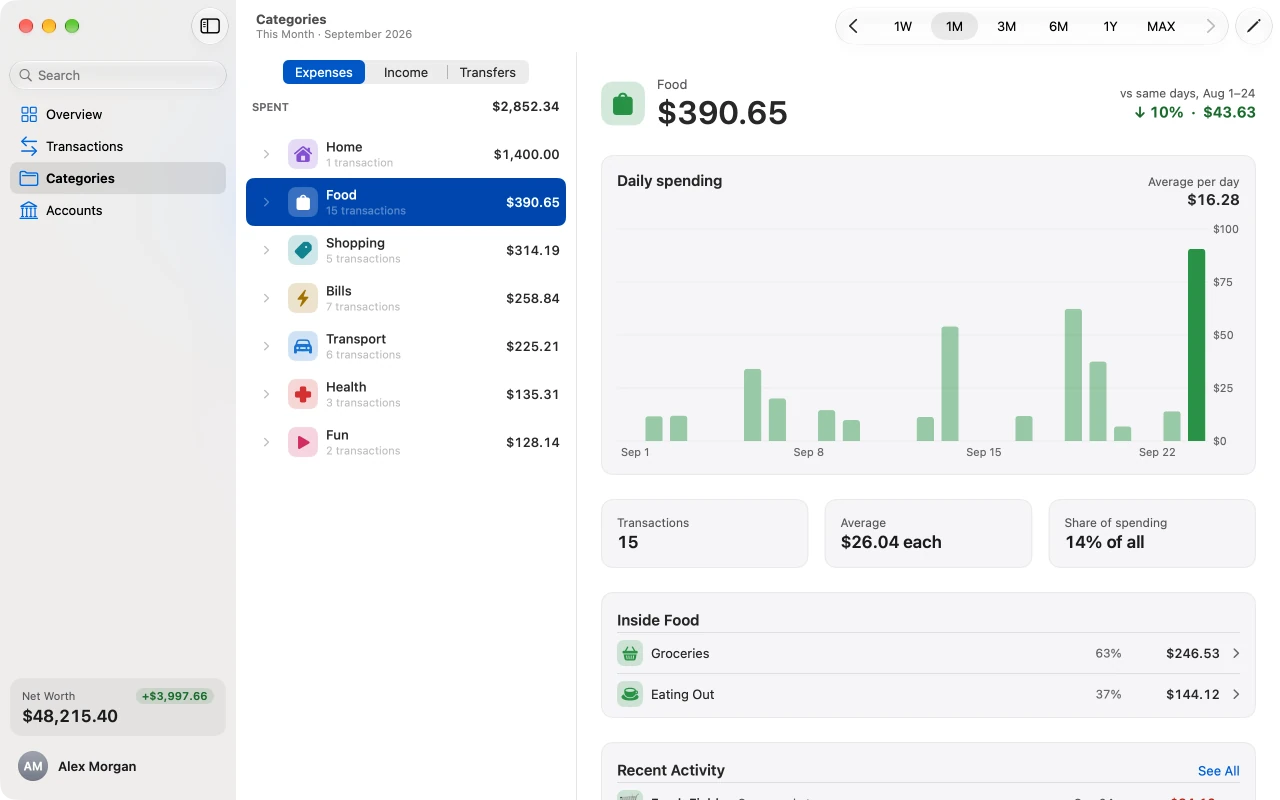Click the Alex Morgan profile name
Viewport: 1280px width, 800px height.
point(97,766)
